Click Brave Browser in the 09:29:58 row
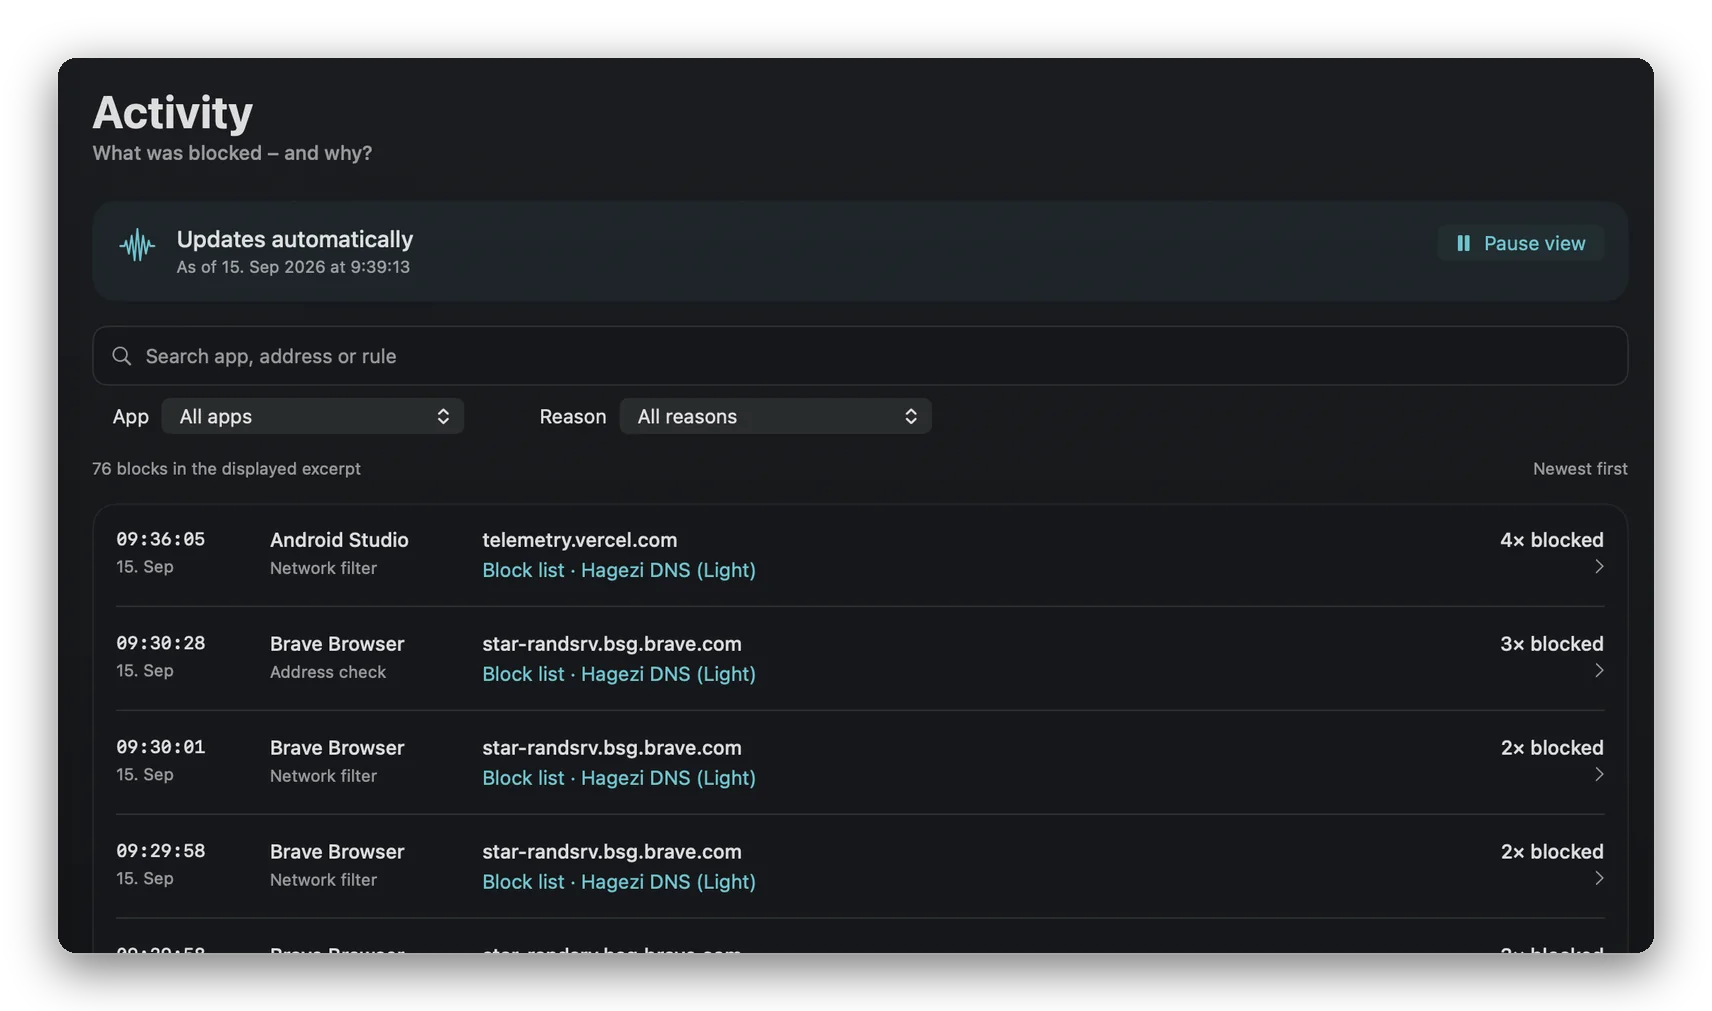The width and height of the screenshot is (1712, 1011). click(x=337, y=852)
